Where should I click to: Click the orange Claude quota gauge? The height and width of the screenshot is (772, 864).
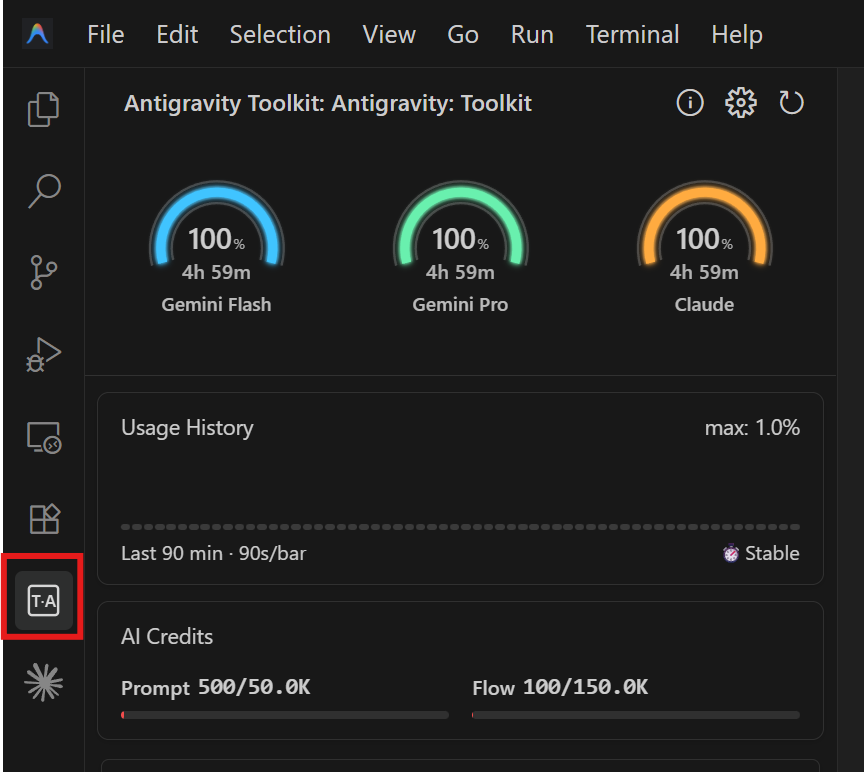[705, 225]
